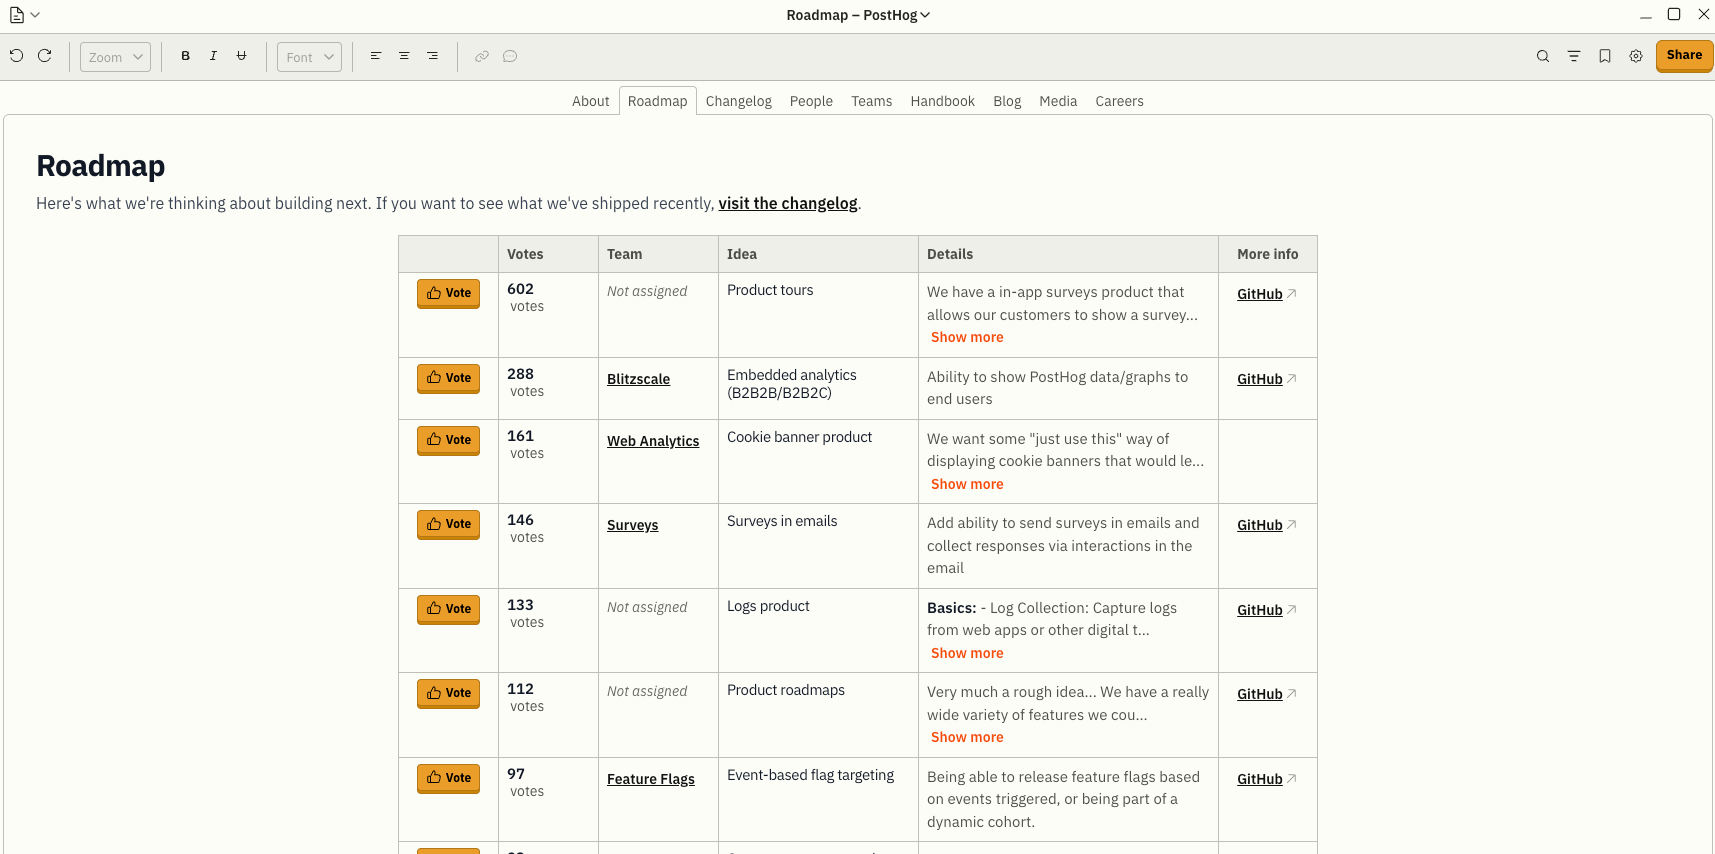Click the redo arrow icon
Screen dimensions: 1715x854
[x=44, y=56]
